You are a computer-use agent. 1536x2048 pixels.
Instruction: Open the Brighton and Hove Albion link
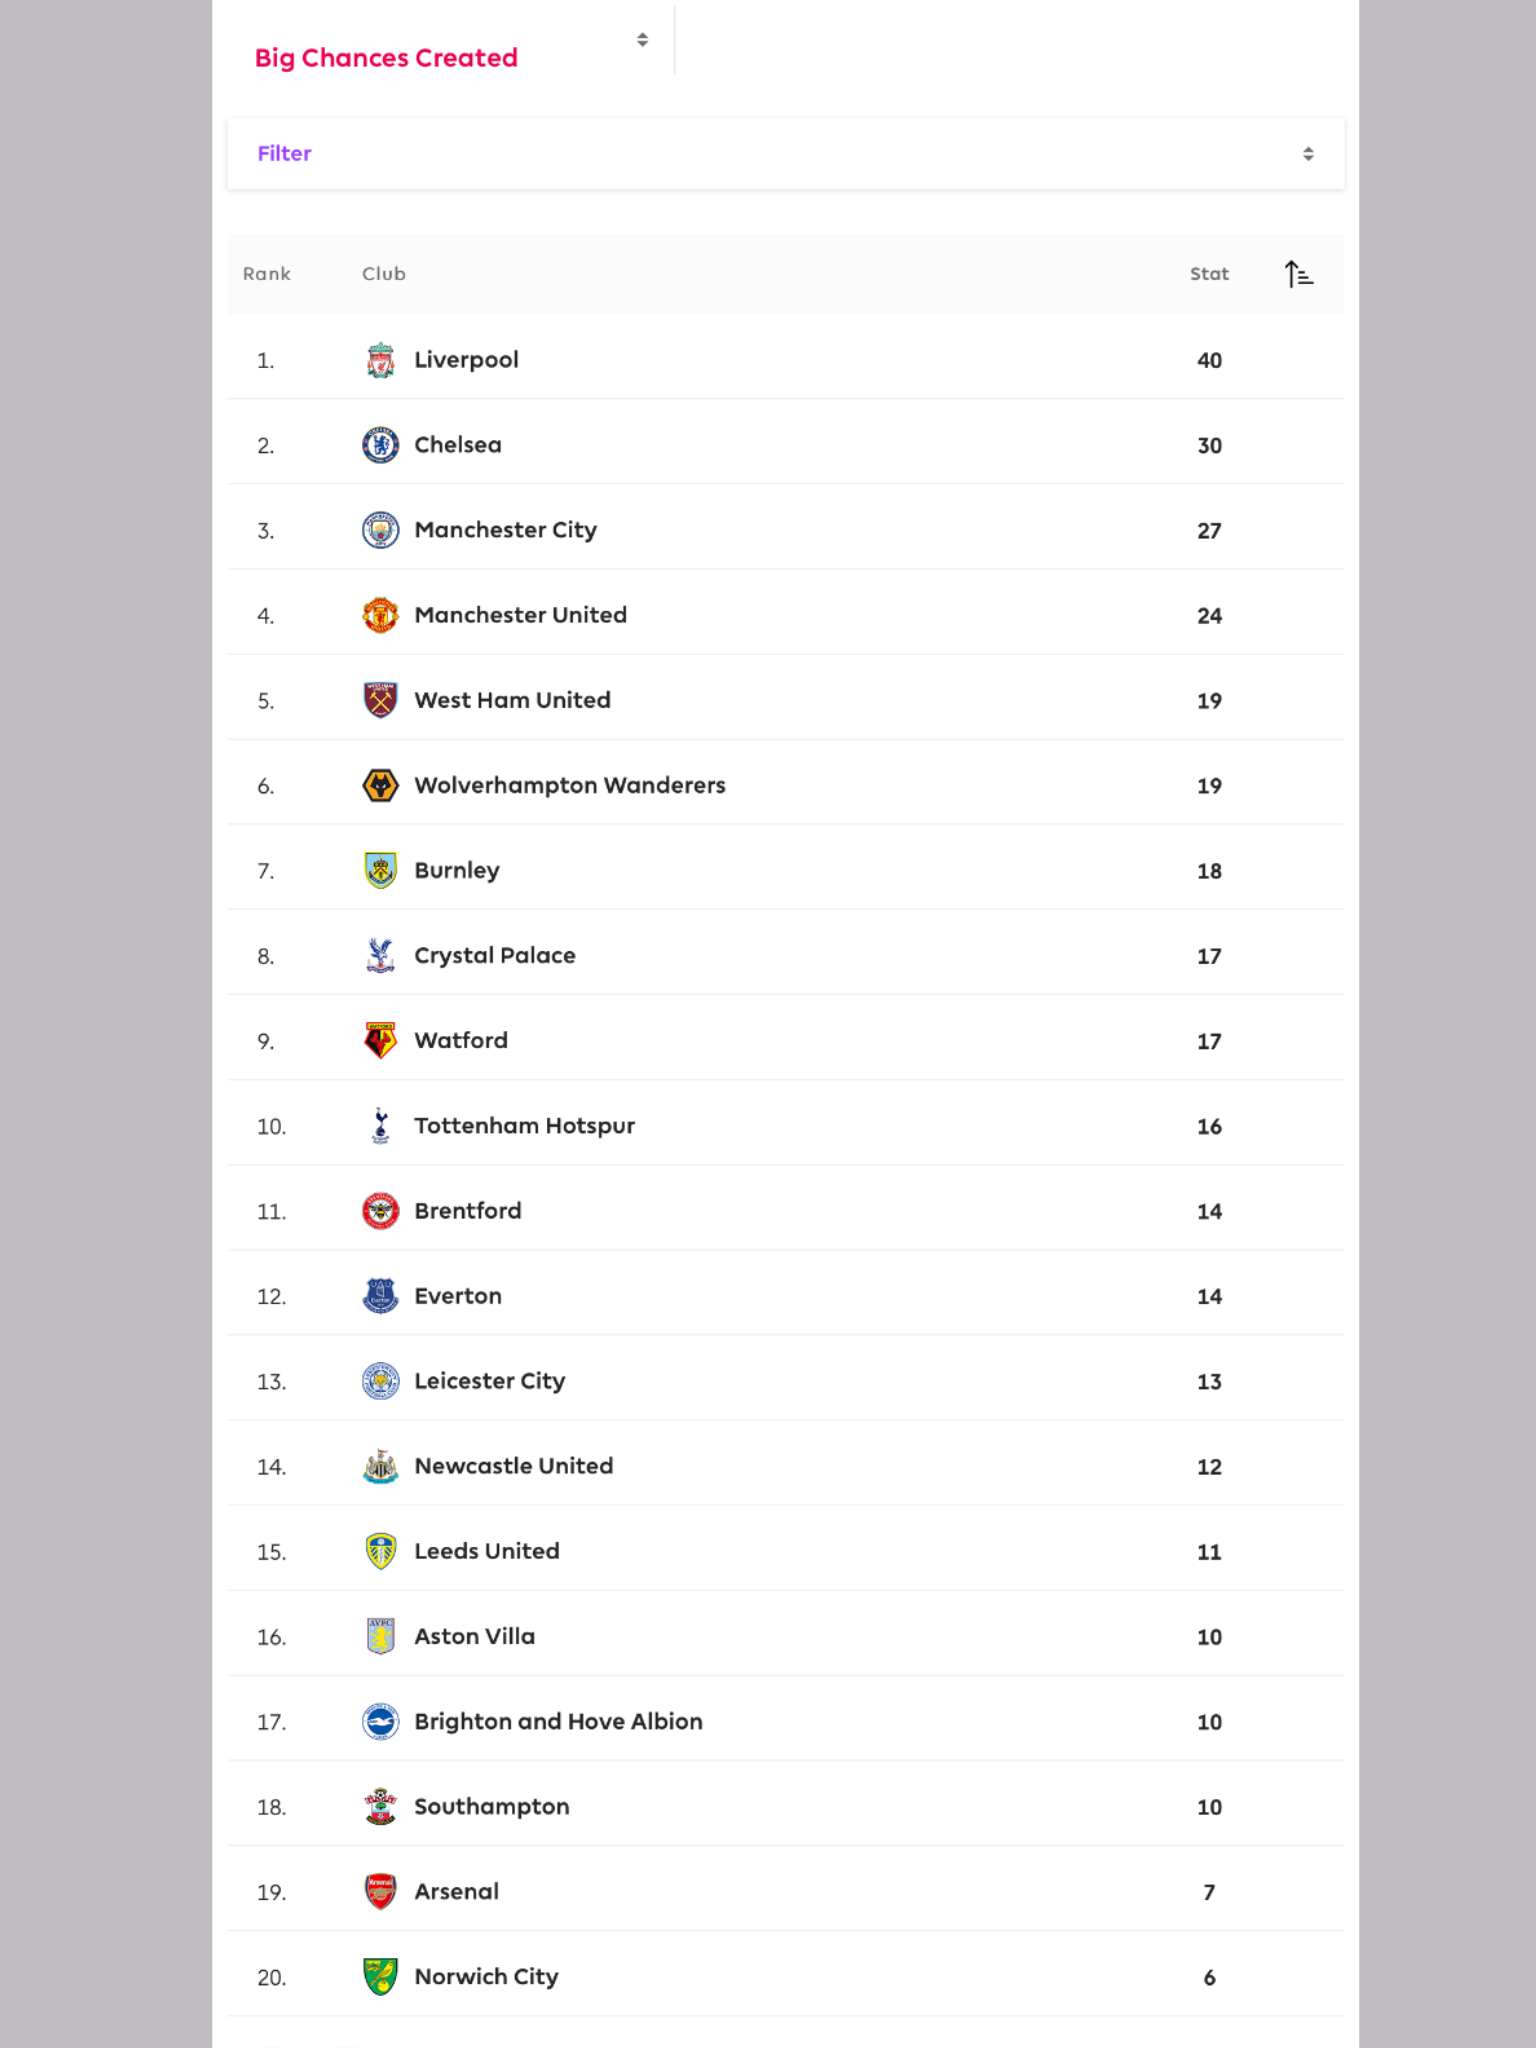[x=558, y=1721]
